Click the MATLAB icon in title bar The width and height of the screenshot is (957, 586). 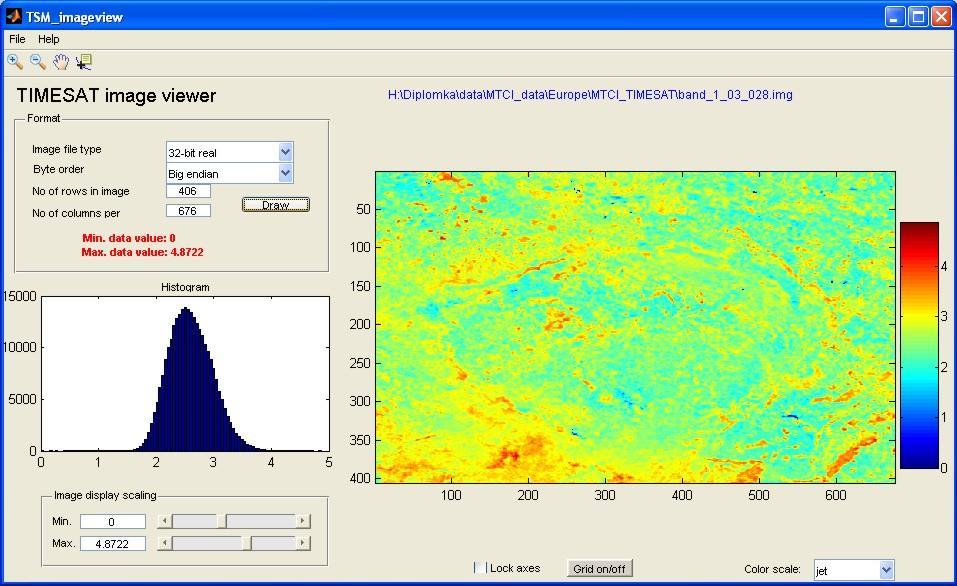(x=13, y=16)
